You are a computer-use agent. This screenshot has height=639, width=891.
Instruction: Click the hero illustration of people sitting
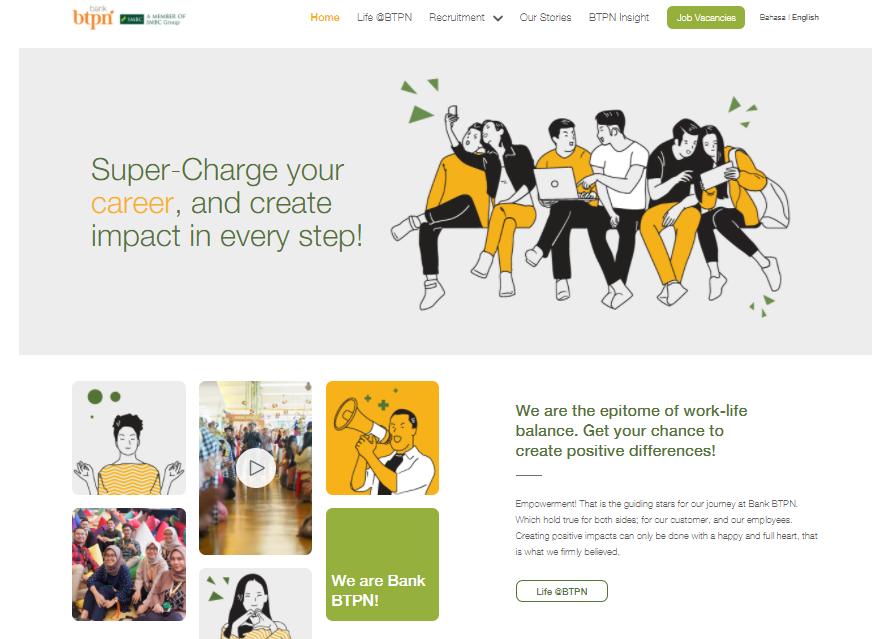(x=590, y=199)
